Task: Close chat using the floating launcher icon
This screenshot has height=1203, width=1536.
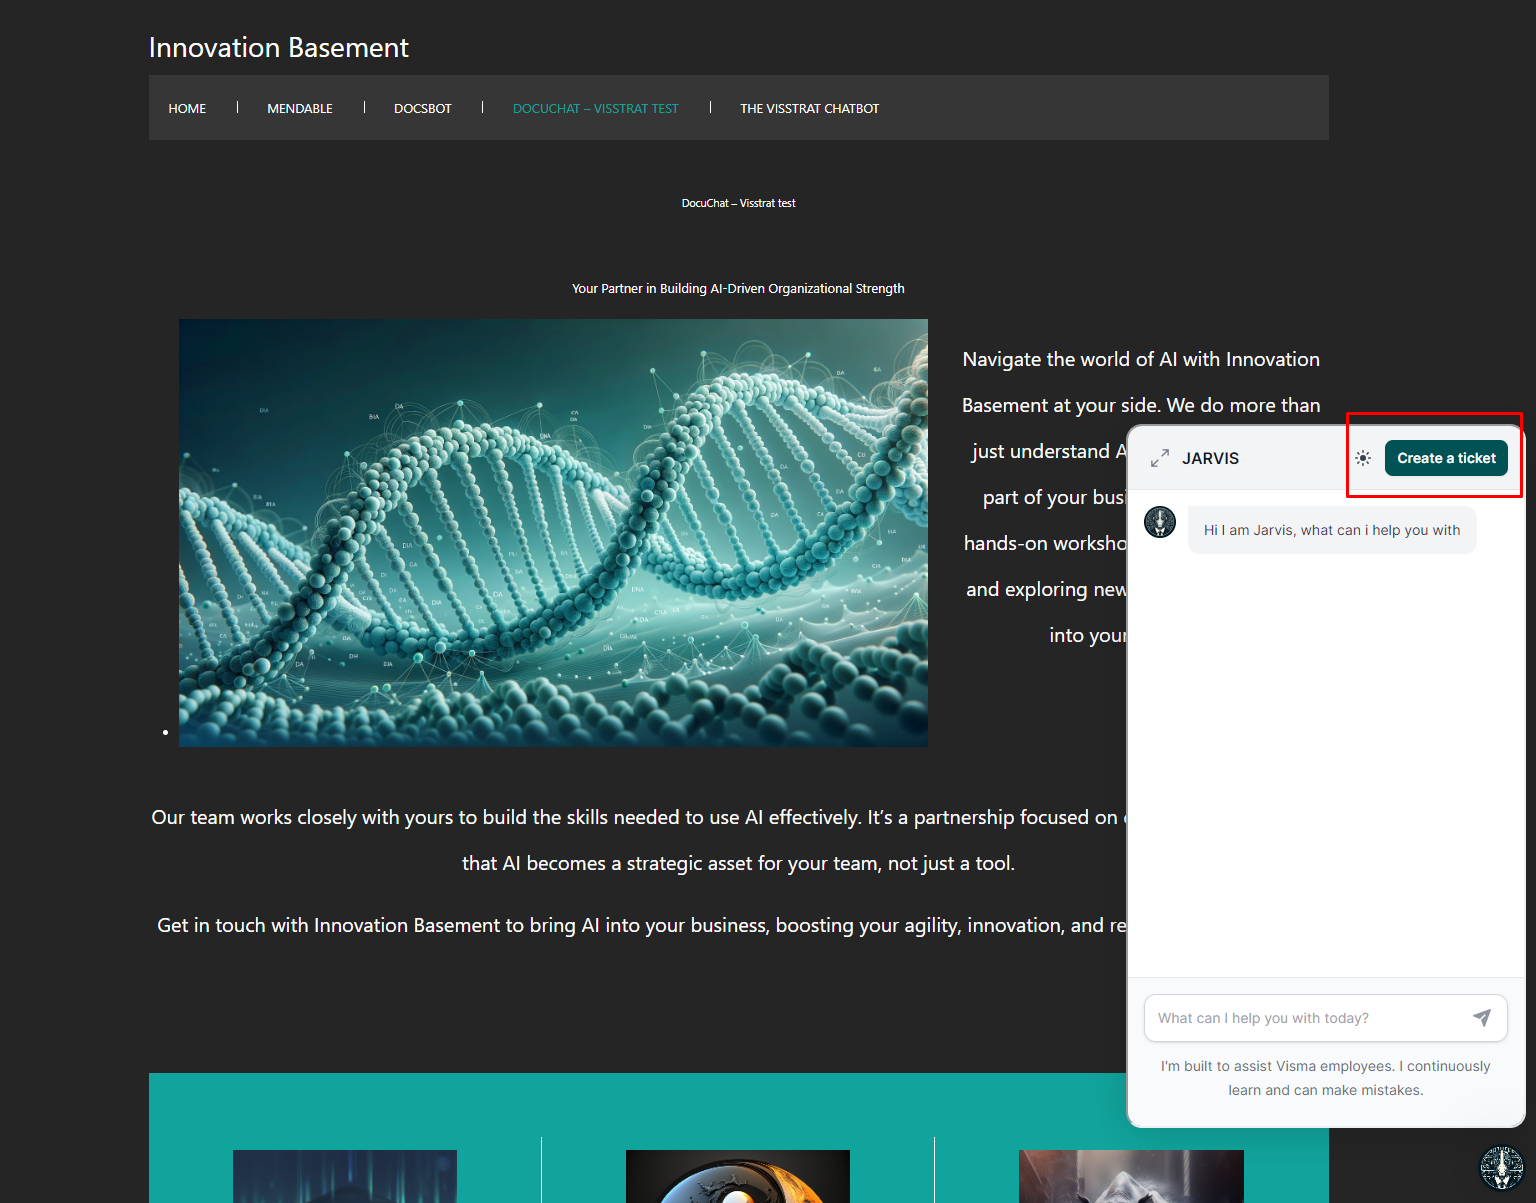Action: coord(1501,1167)
